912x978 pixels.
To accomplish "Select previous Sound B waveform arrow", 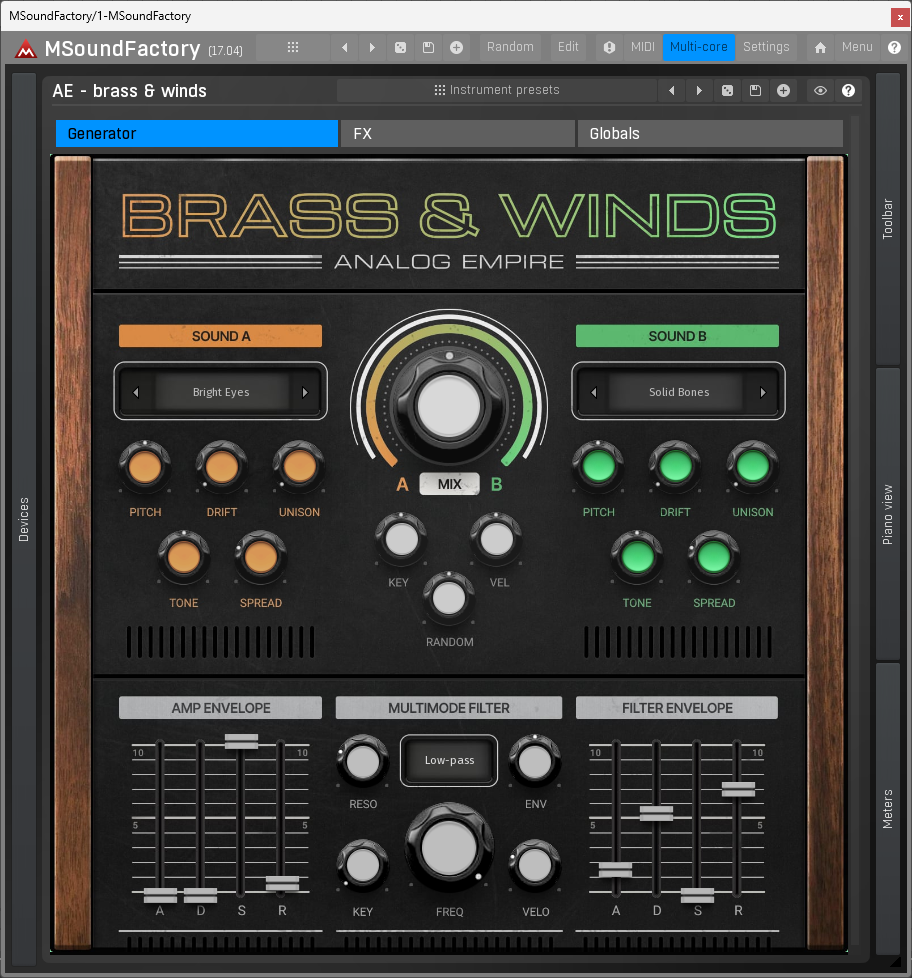I will pyautogui.click(x=594, y=392).
